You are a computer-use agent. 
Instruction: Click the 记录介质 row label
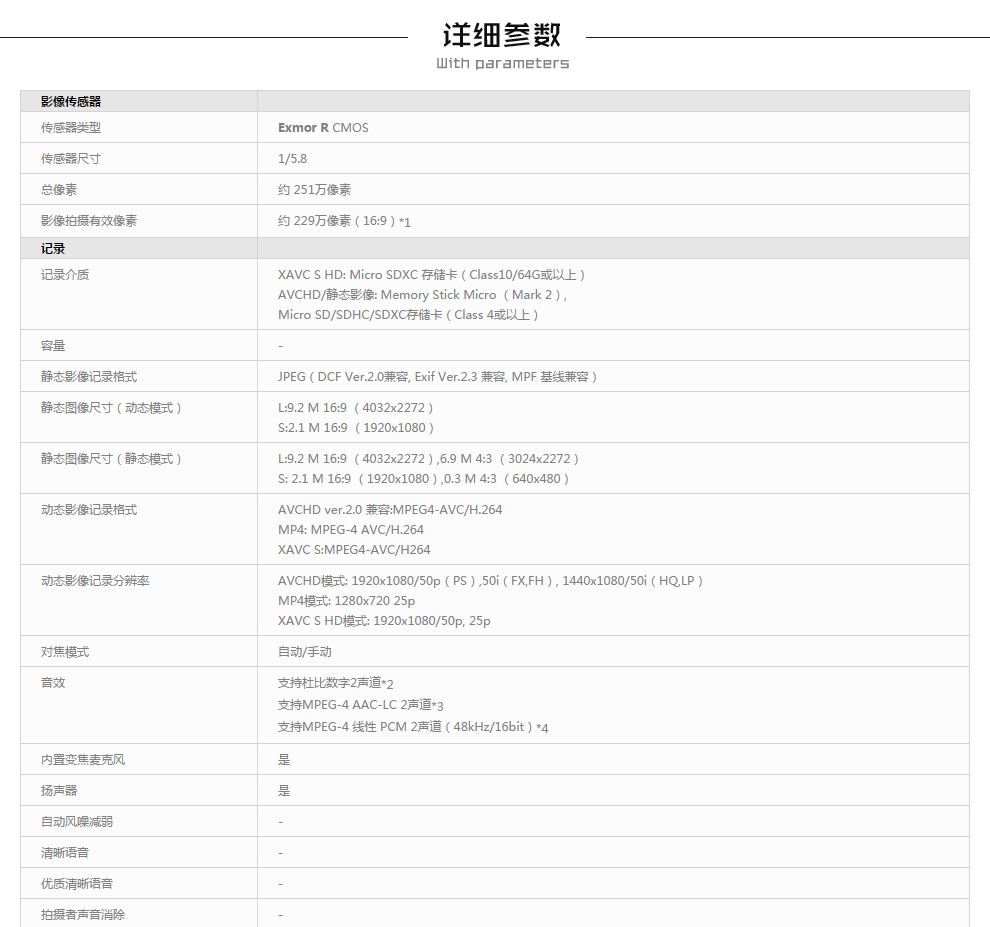coord(65,274)
